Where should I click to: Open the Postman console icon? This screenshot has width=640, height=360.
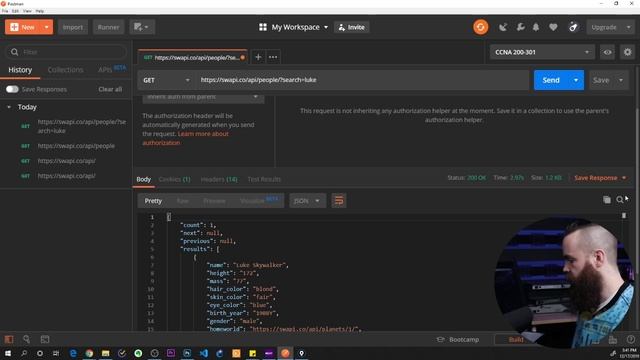45,339
